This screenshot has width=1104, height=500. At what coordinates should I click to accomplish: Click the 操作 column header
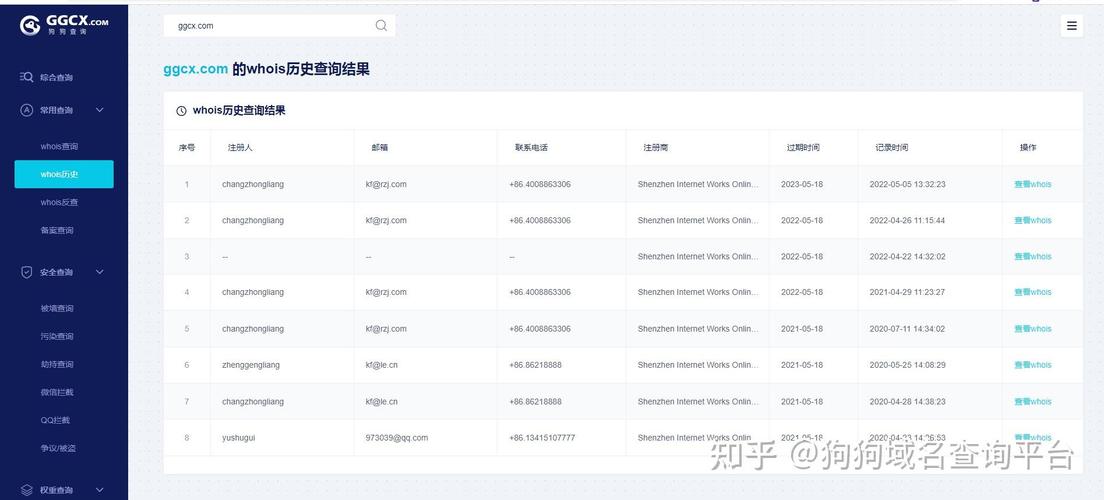click(1028, 148)
